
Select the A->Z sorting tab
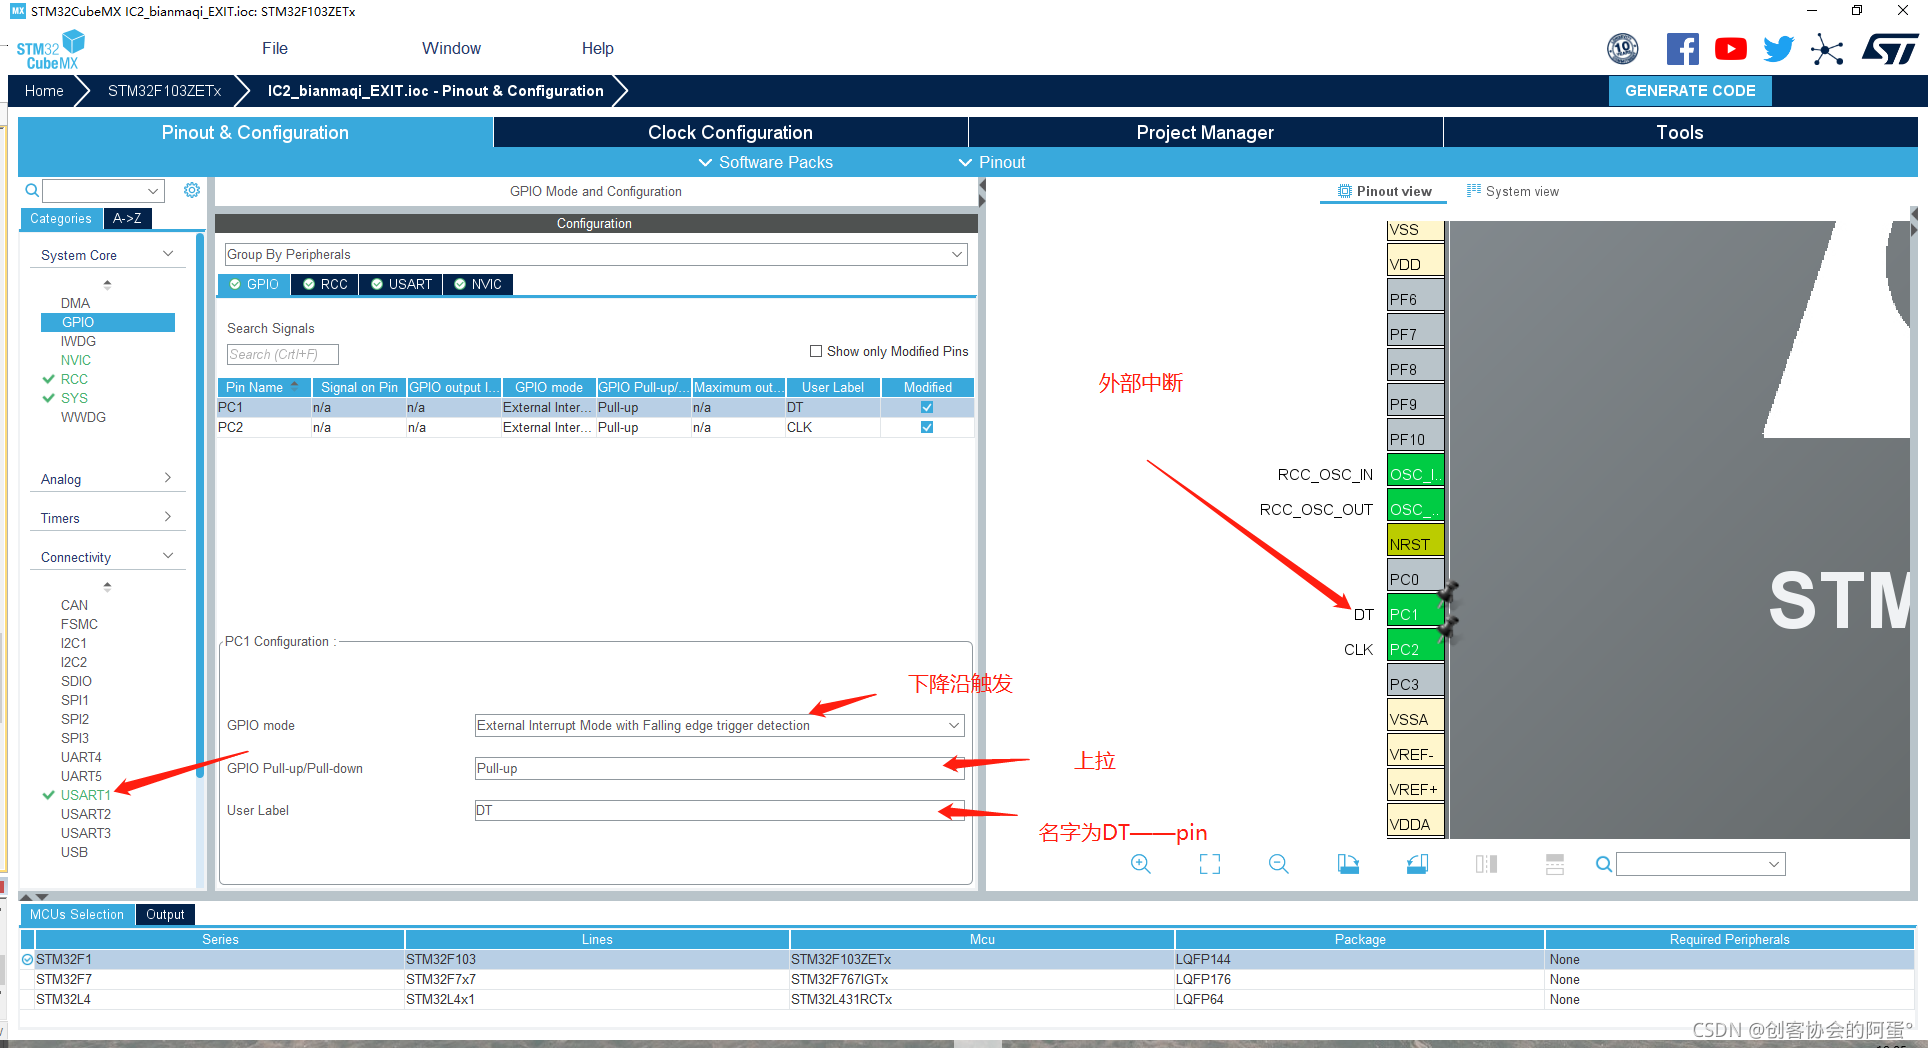pyautogui.click(x=127, y=218)
